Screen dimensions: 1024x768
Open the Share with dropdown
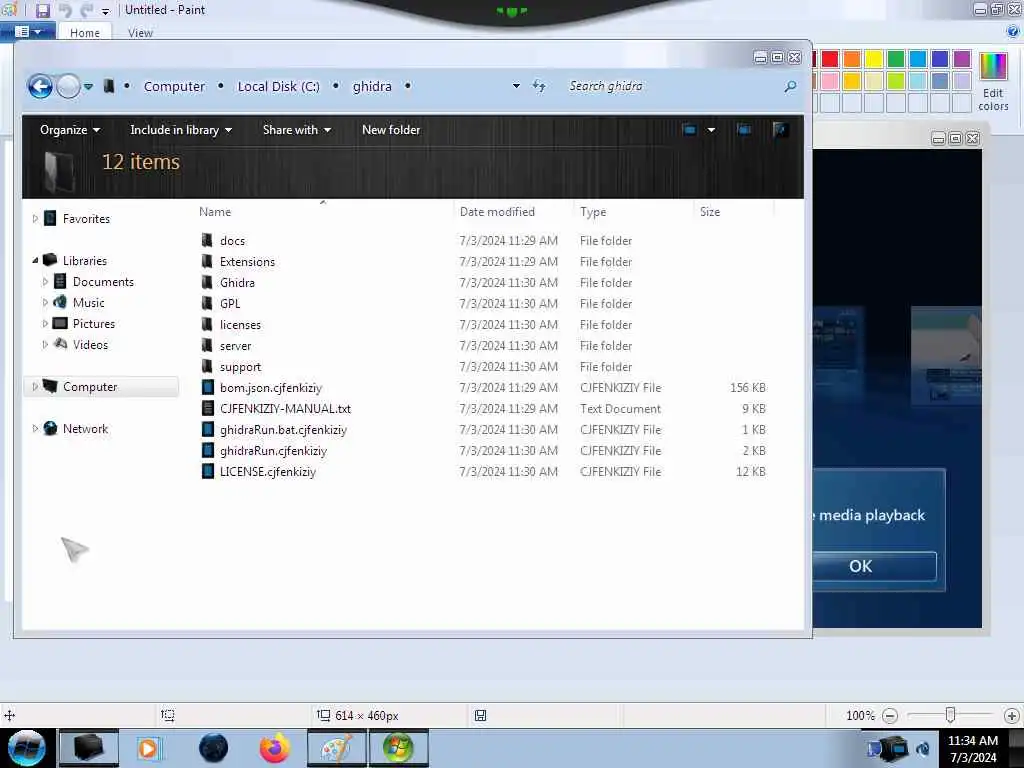296,130
